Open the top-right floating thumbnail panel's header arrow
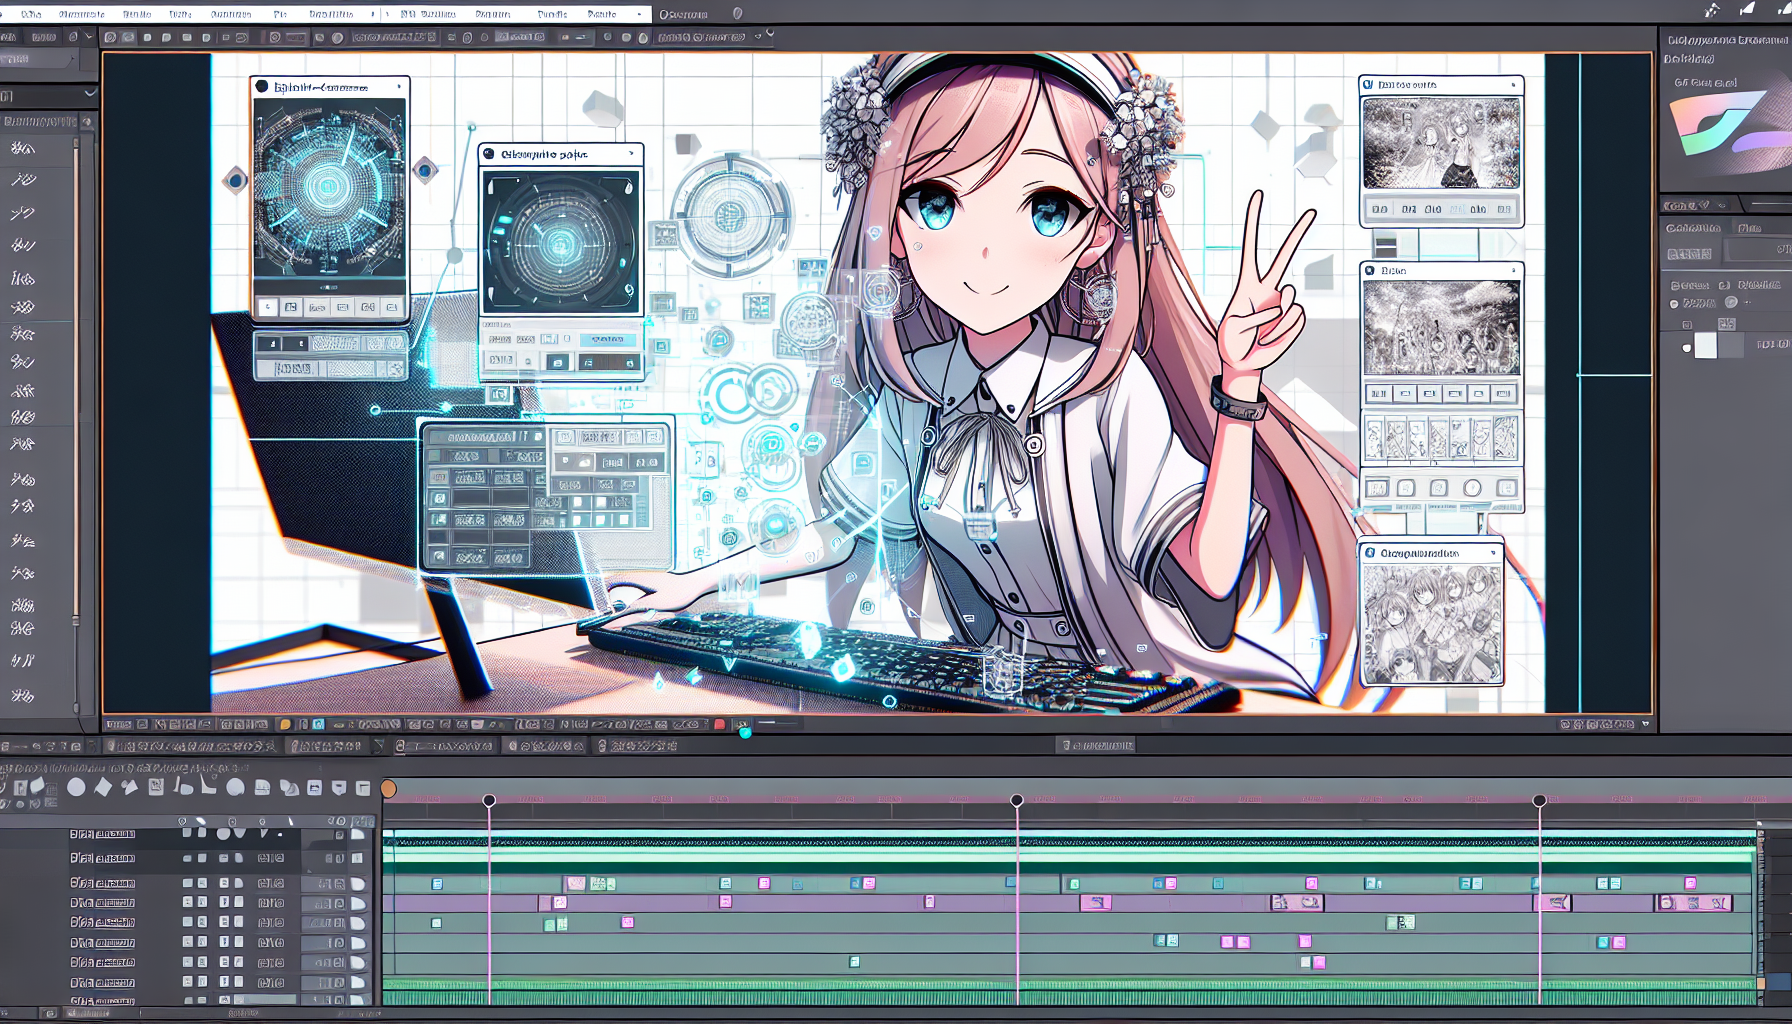The image size is (1792, 1024). point(1513,85)
